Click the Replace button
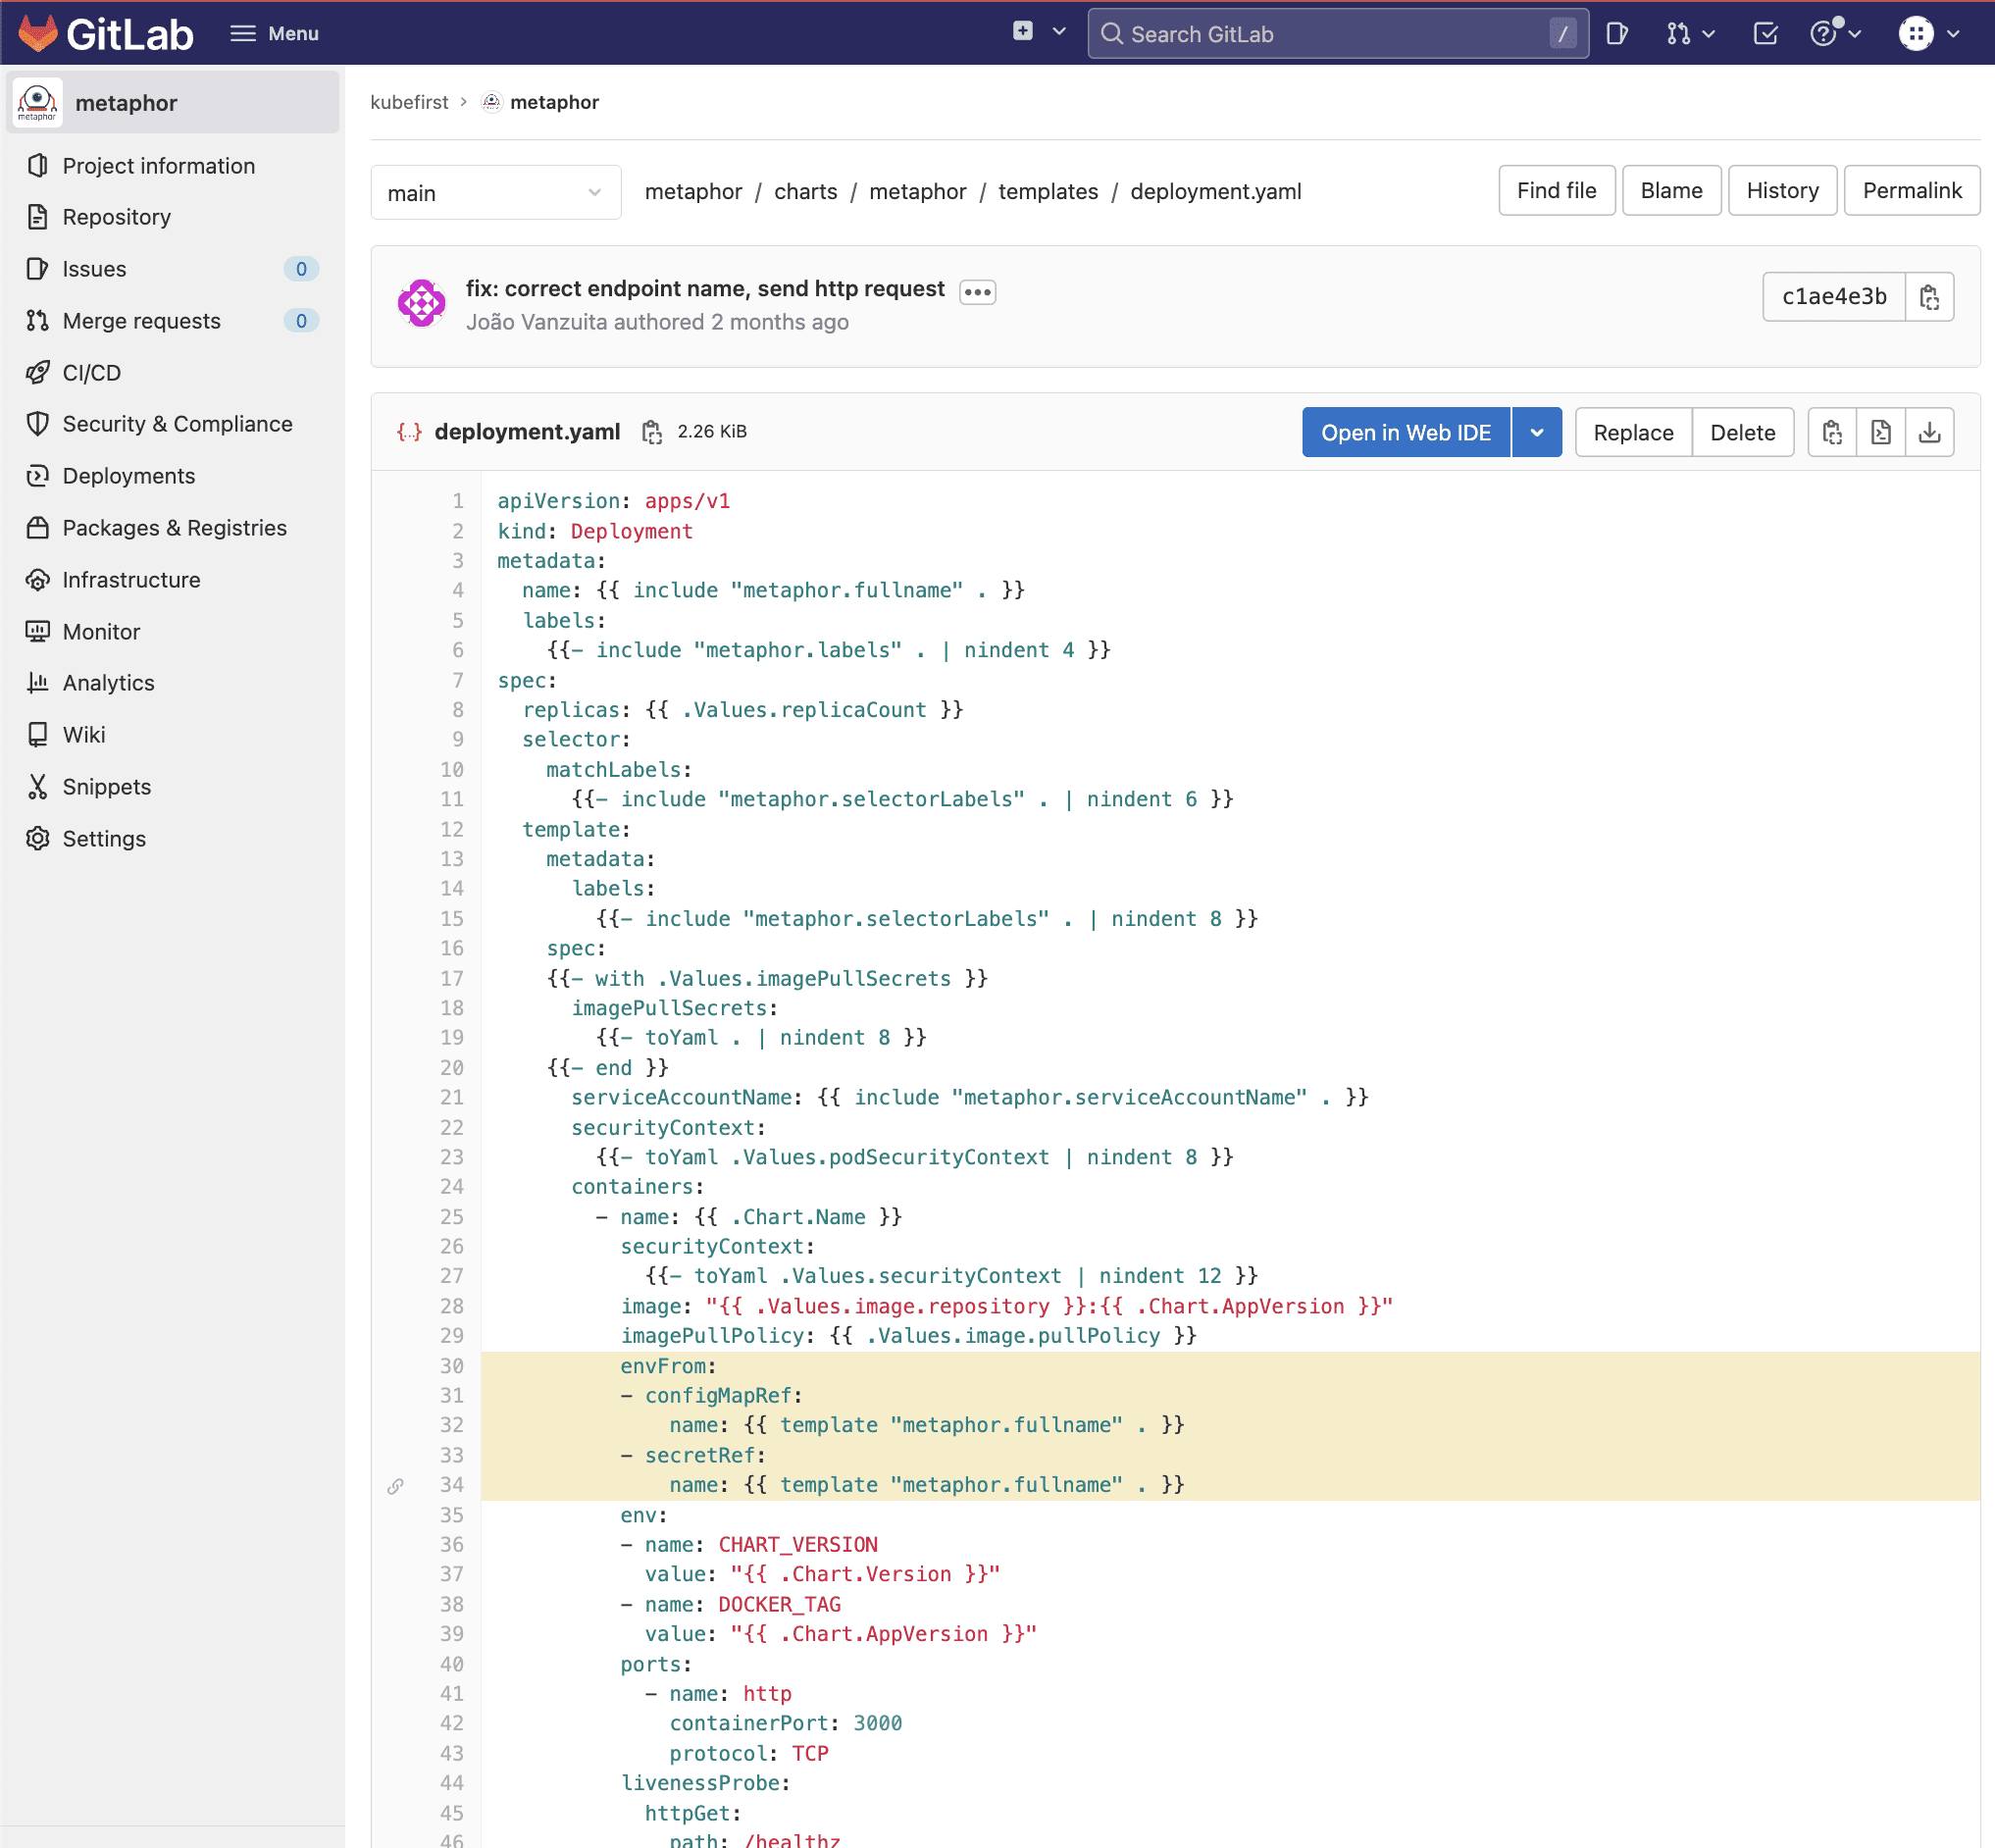Screen dimensions: 1995x1848 click(x=1633, y=432)
